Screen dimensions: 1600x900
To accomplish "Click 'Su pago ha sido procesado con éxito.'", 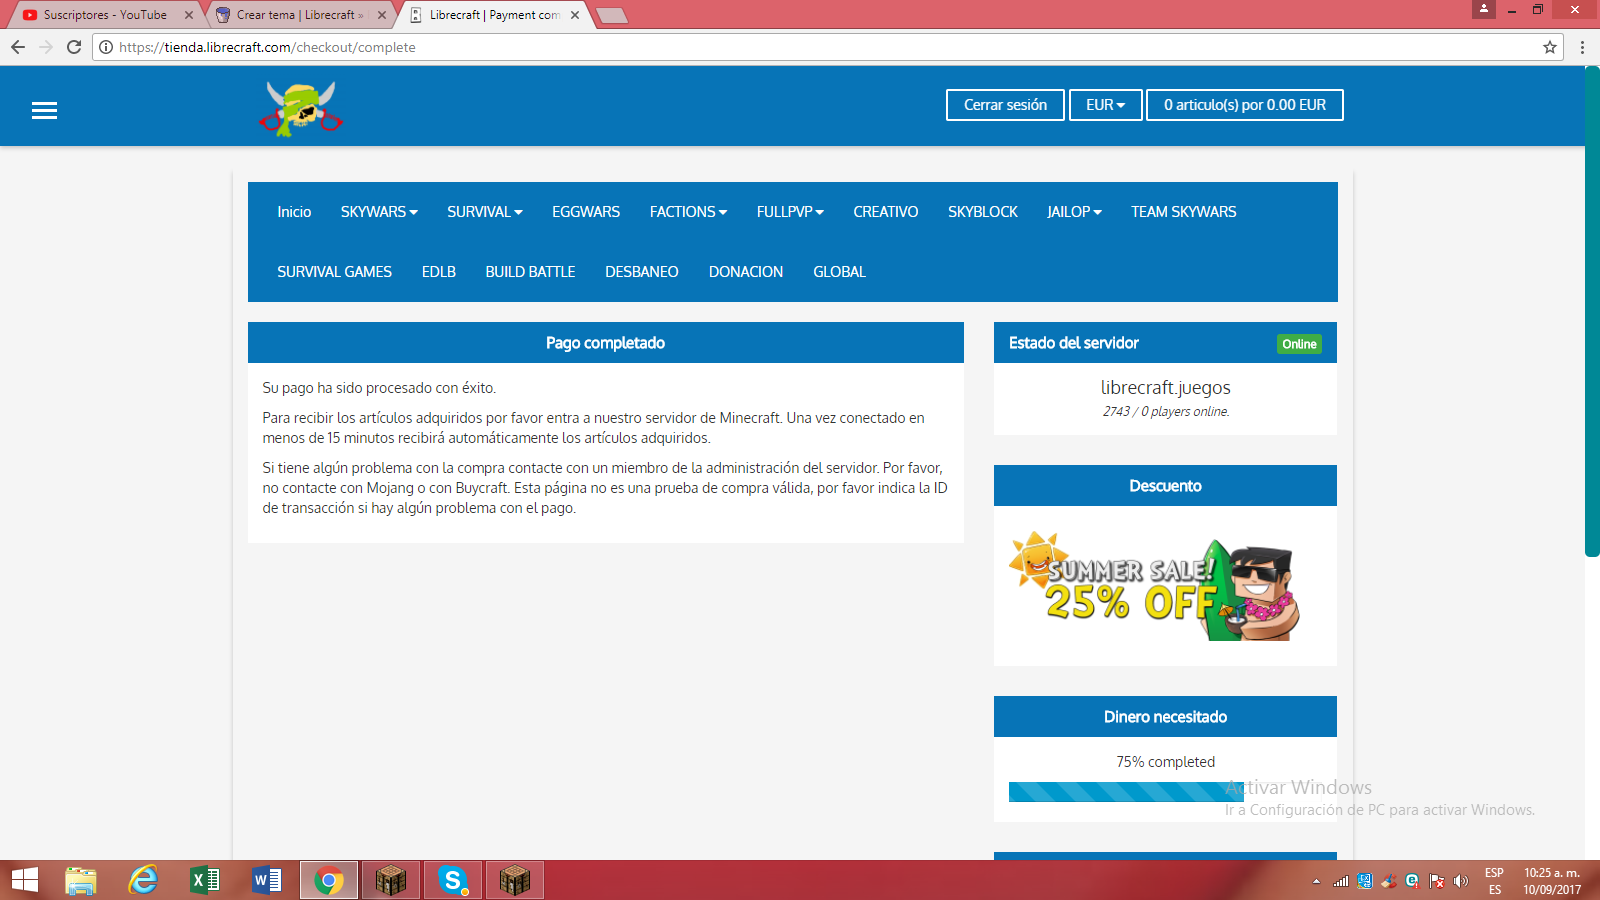I will (x=379, y=388).
